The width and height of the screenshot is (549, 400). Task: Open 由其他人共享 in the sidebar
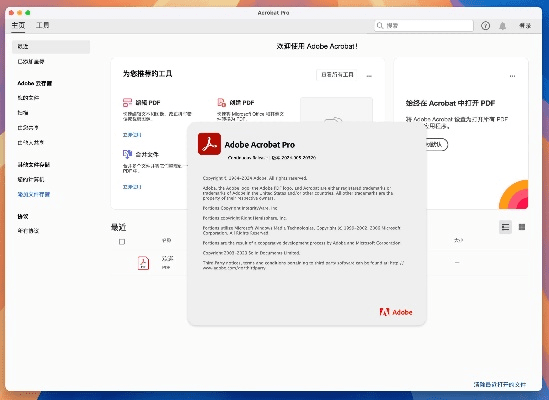(x=31, y=143)
